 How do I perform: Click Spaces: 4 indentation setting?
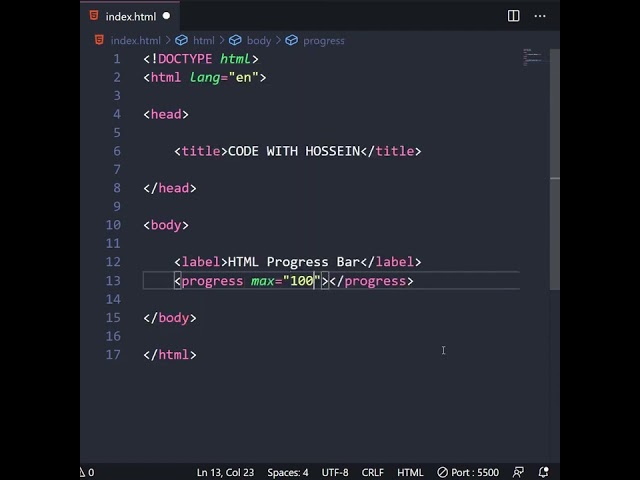coord(288,472)
